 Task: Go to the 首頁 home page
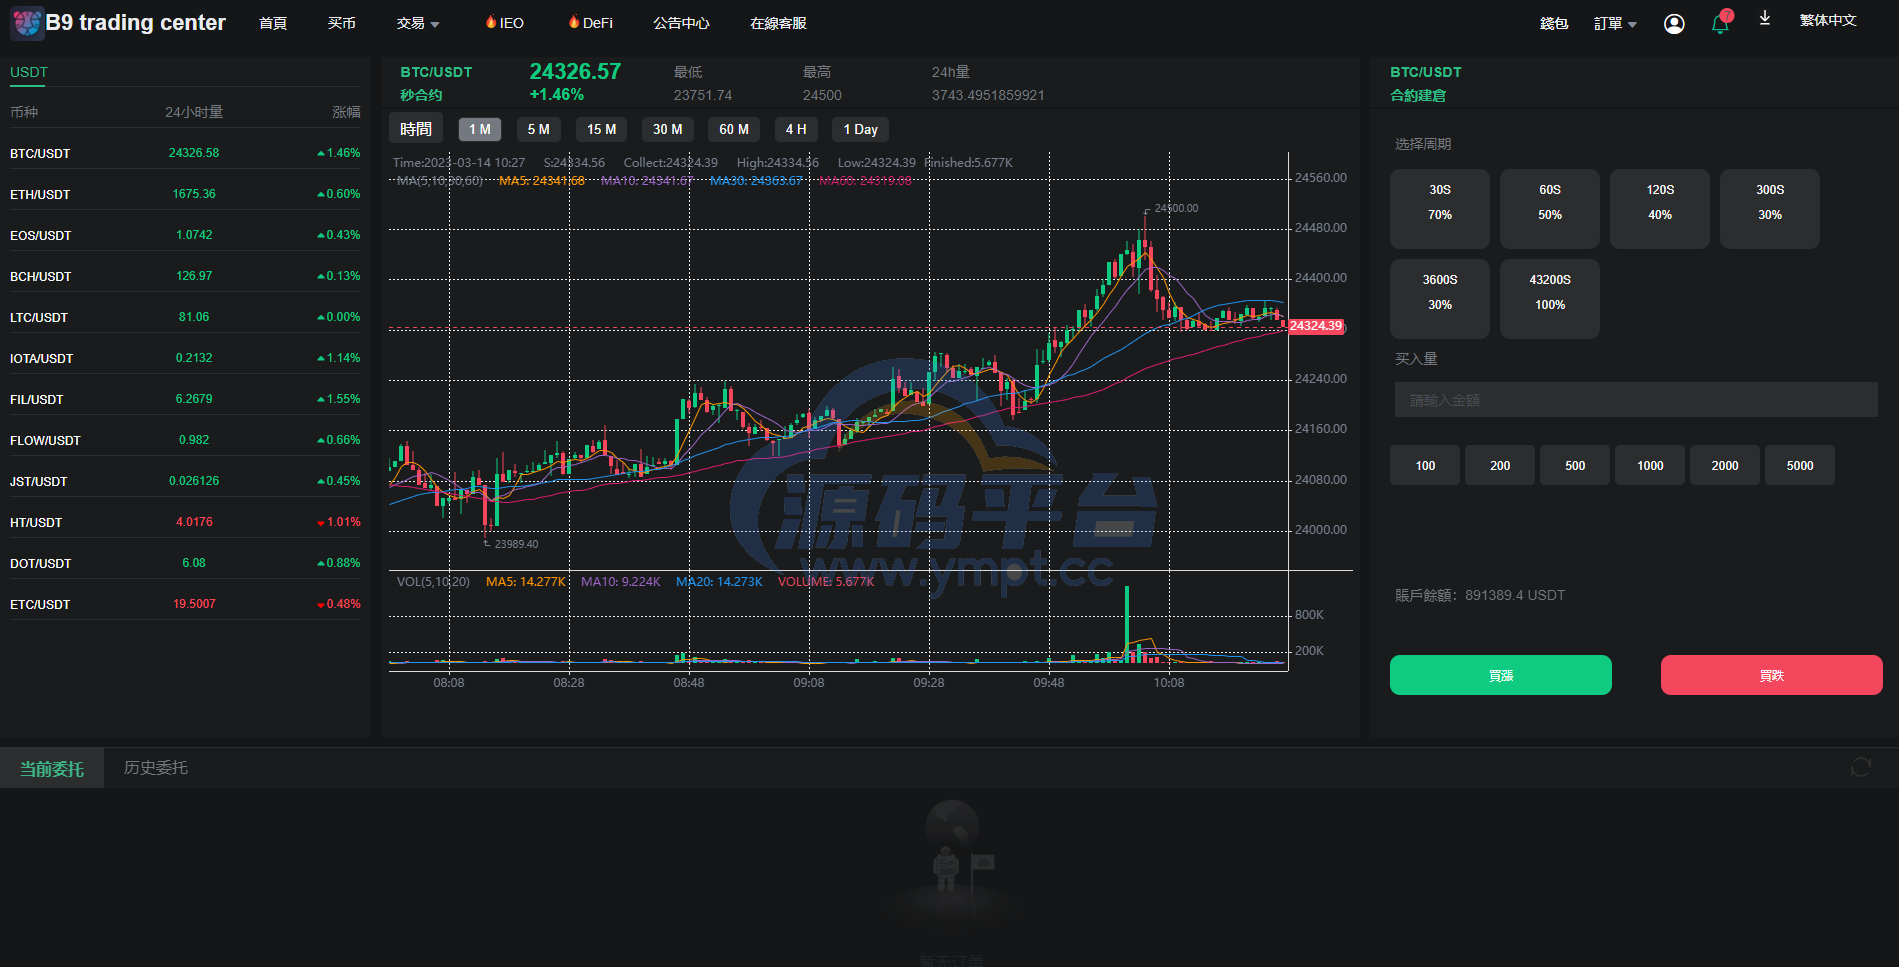(273, 23)
